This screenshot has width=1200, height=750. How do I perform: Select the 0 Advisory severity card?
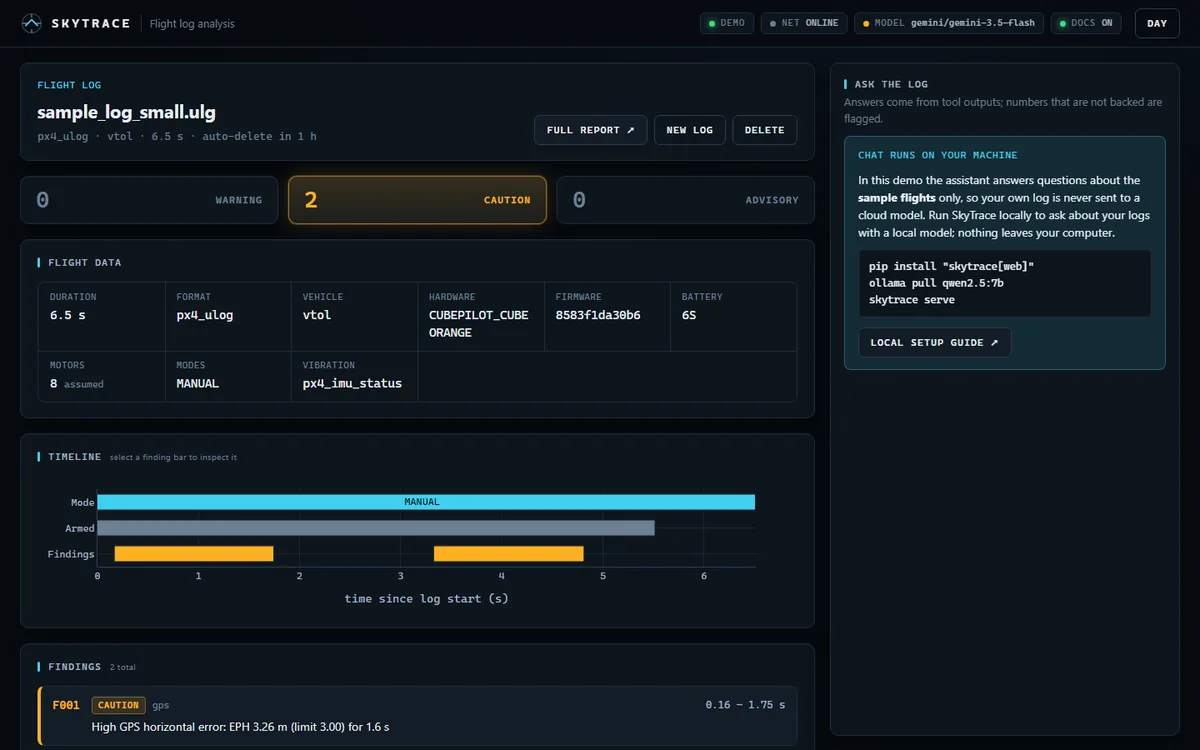(x=685, y=200)
